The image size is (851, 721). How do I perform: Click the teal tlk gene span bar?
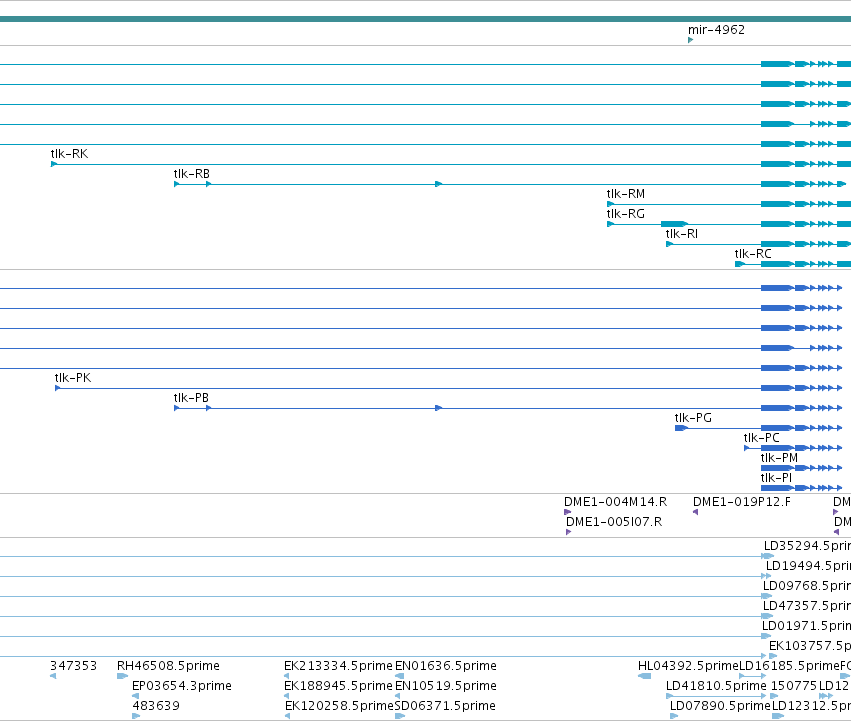[426, 19]
